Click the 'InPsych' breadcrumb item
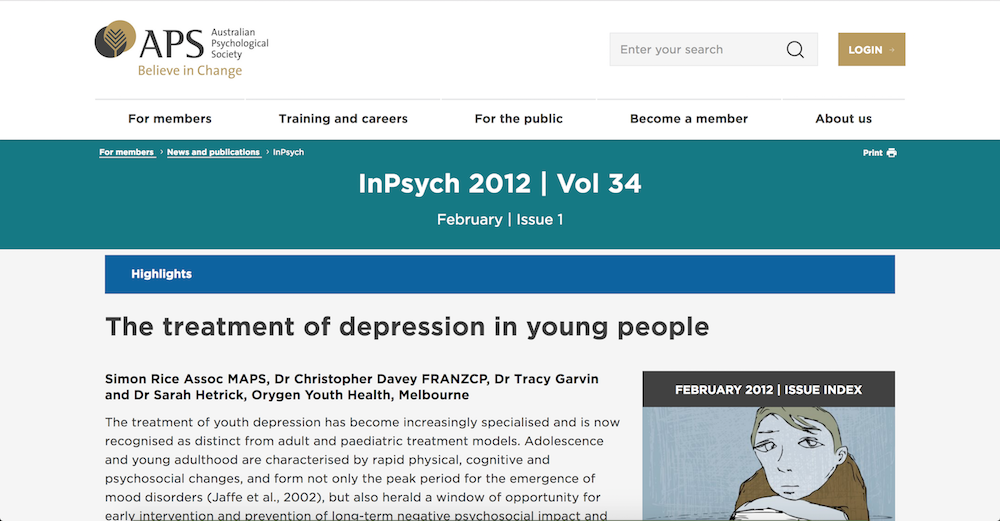Viewport: 1000px width, 521px height. (288, 153)
